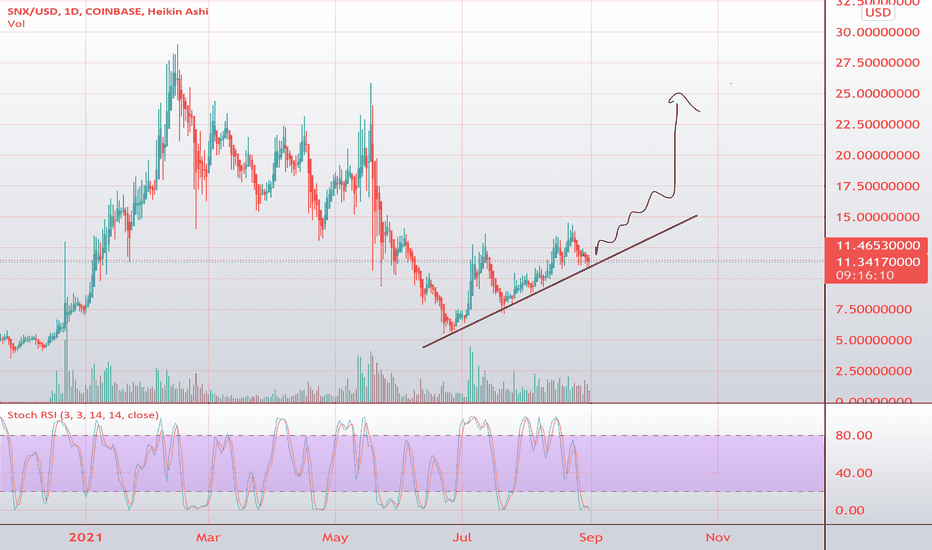Click the 27.50000000 price axis label
This screenshot has height=550, width=932.
[x=877, y=63]
